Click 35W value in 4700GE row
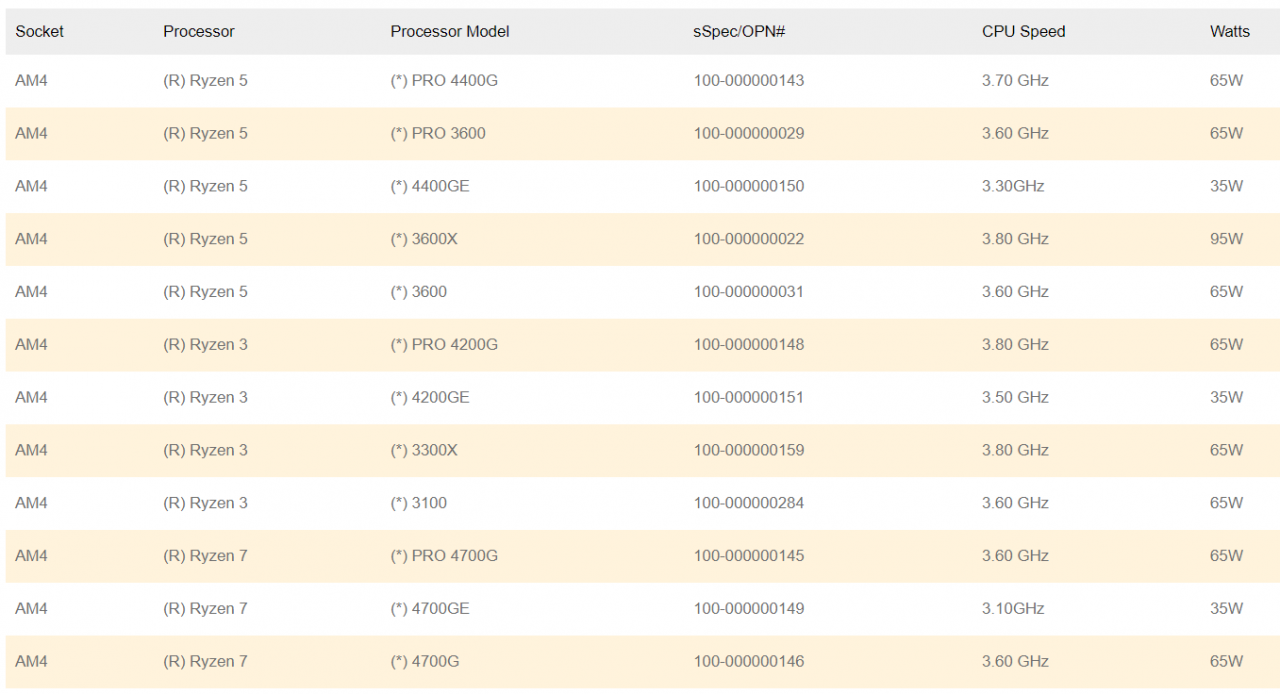1280x694 pixels. 1226,609
